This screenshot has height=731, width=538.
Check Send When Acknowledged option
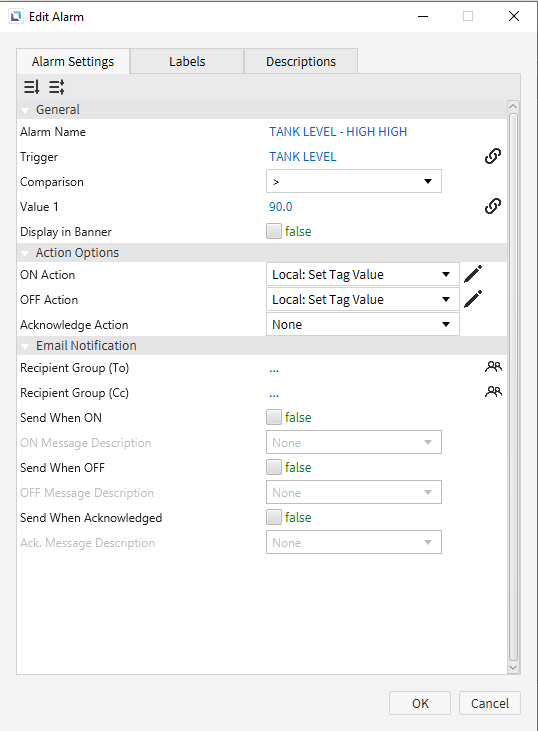[x=274, y=517]
